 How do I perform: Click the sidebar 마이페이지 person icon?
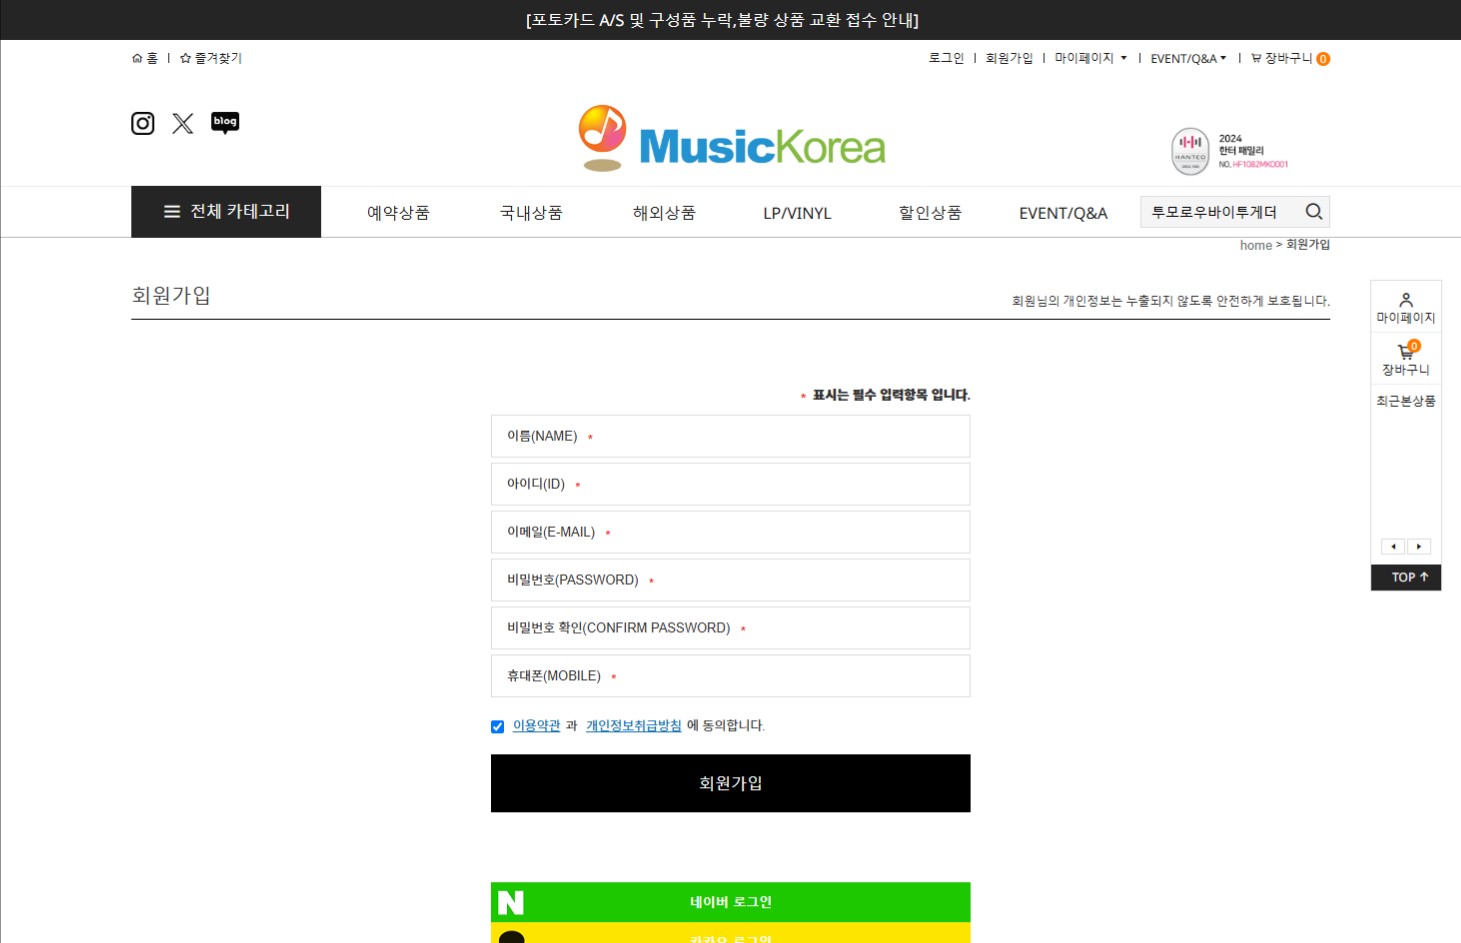point(1406,300)
